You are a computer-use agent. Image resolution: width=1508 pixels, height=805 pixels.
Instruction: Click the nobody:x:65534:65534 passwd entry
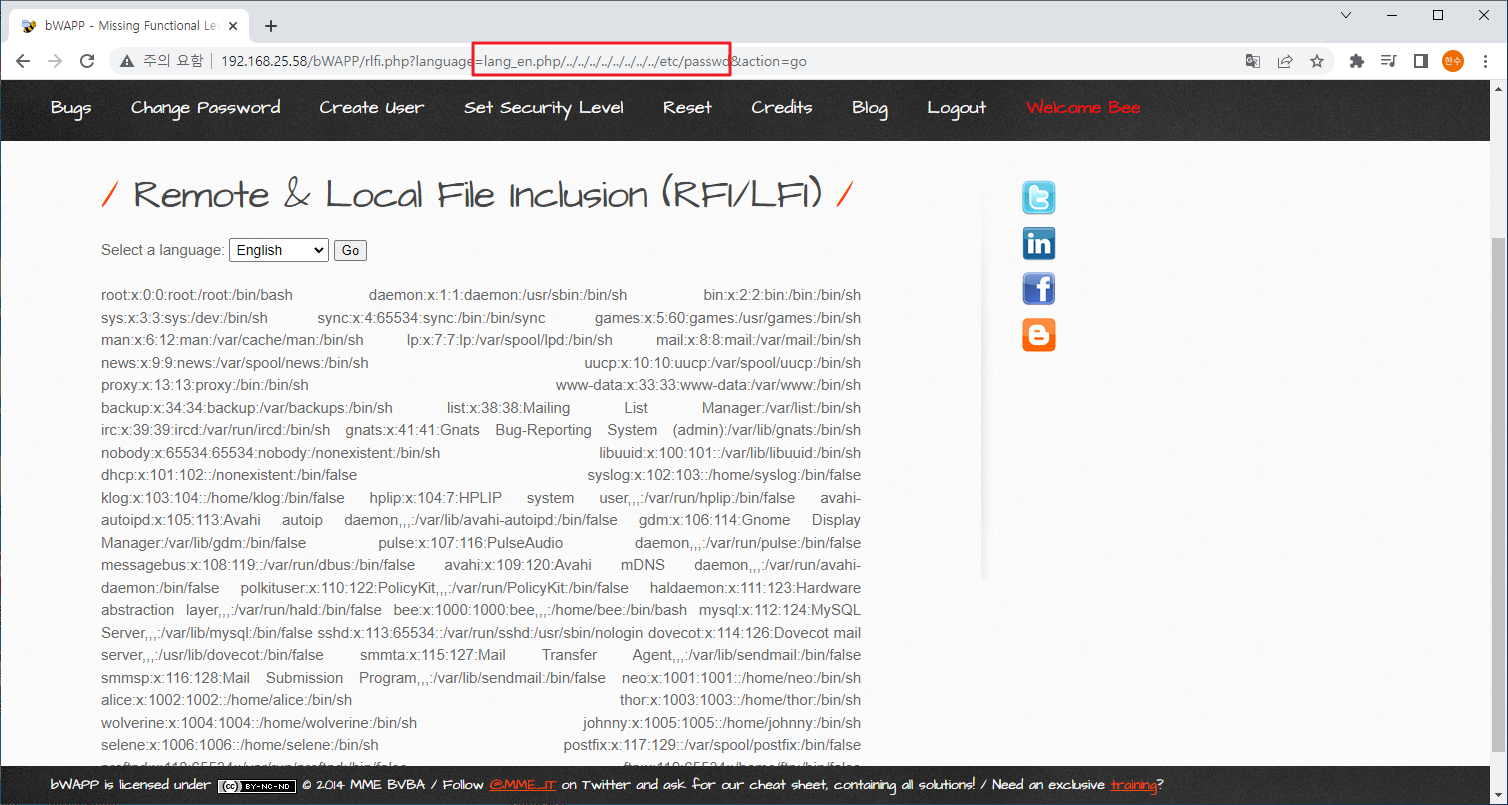pos(270,453)
